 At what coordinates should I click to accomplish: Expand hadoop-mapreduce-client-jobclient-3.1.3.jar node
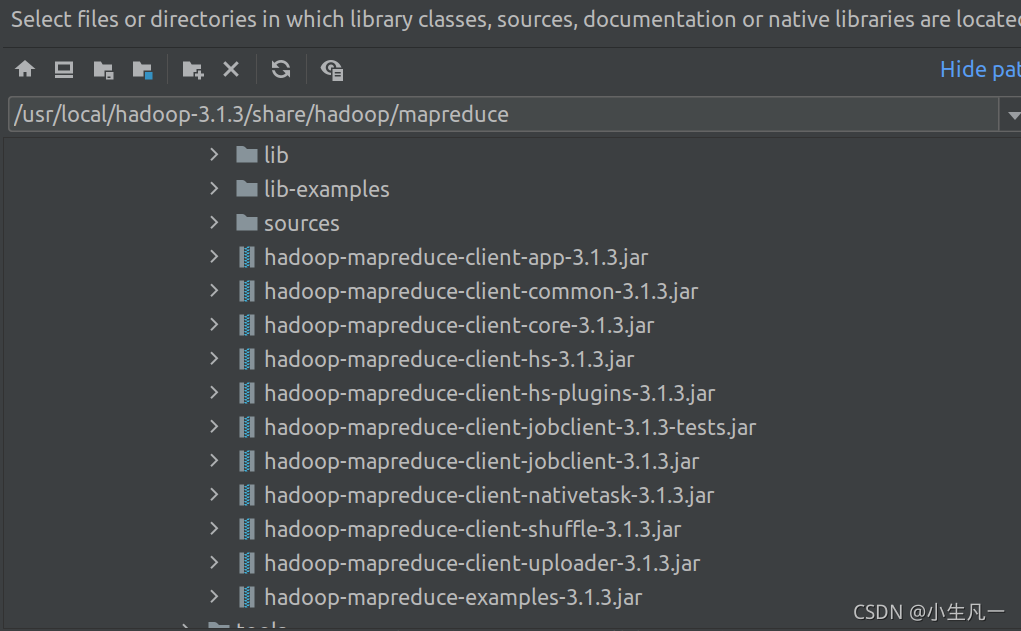214,461
